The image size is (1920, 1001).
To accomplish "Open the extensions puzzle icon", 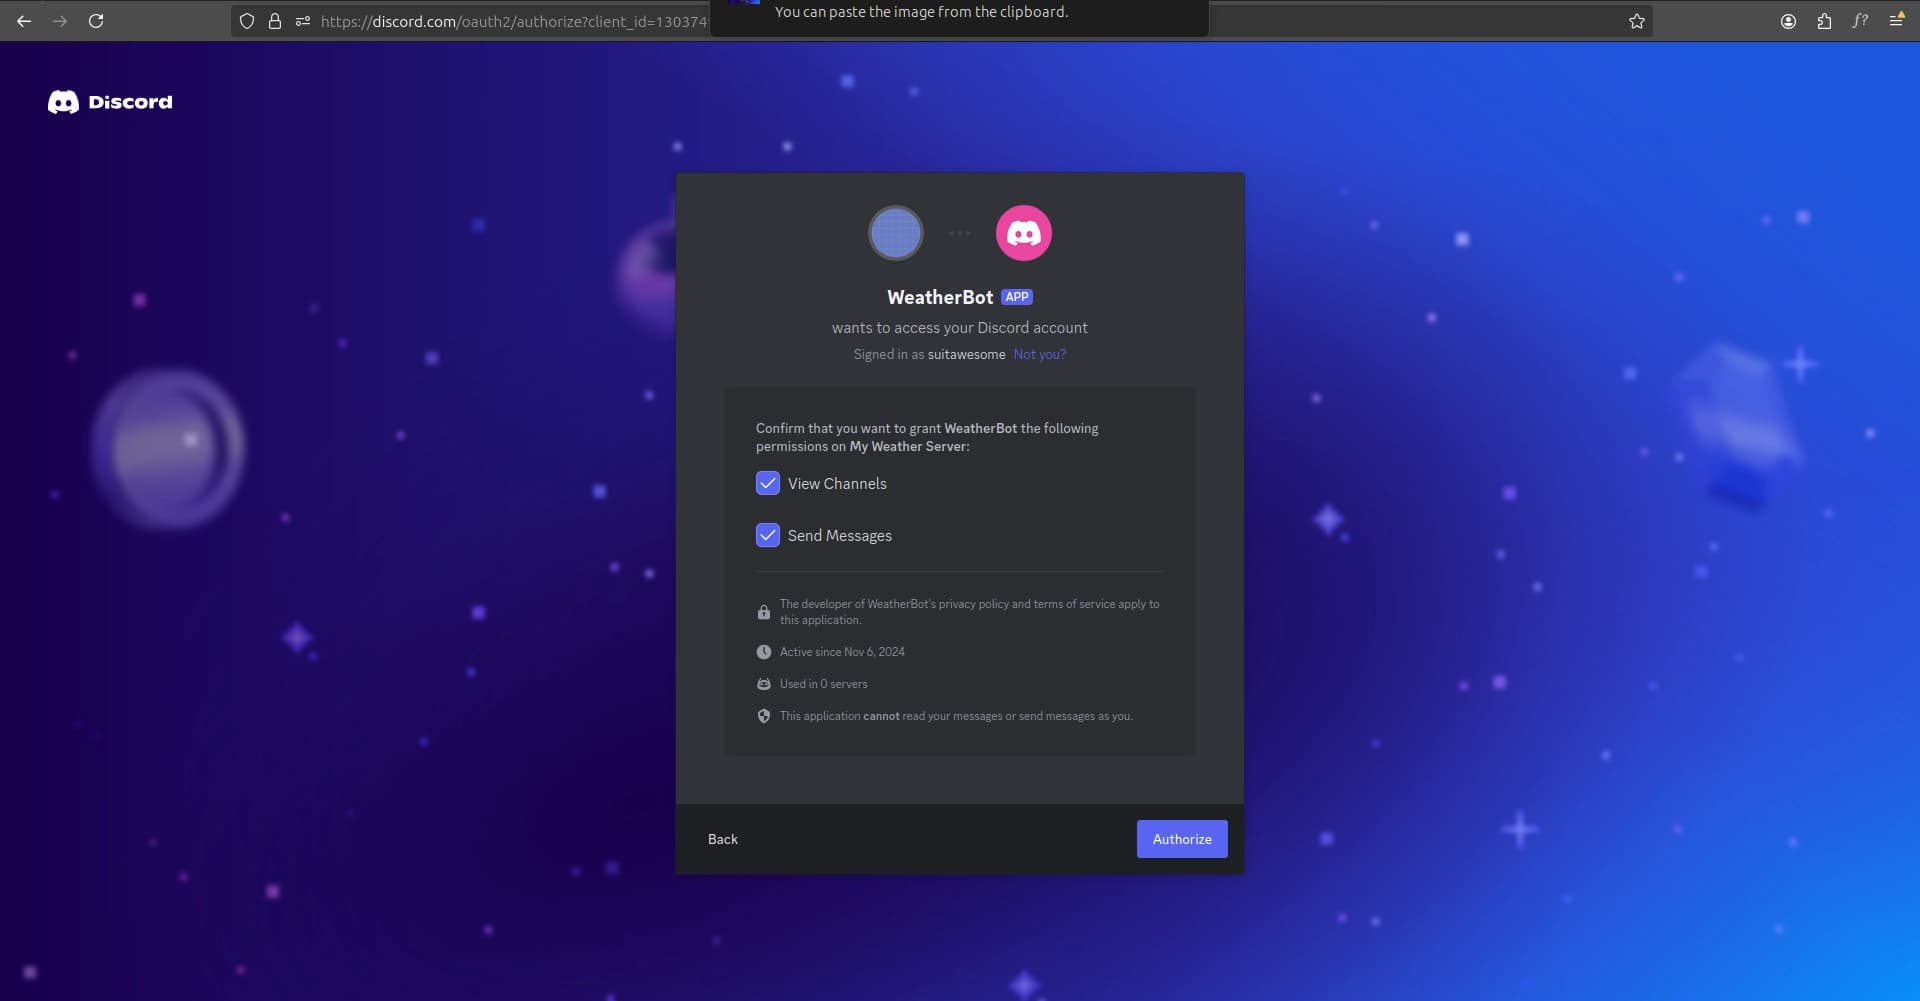I will tap(1824, 21).
